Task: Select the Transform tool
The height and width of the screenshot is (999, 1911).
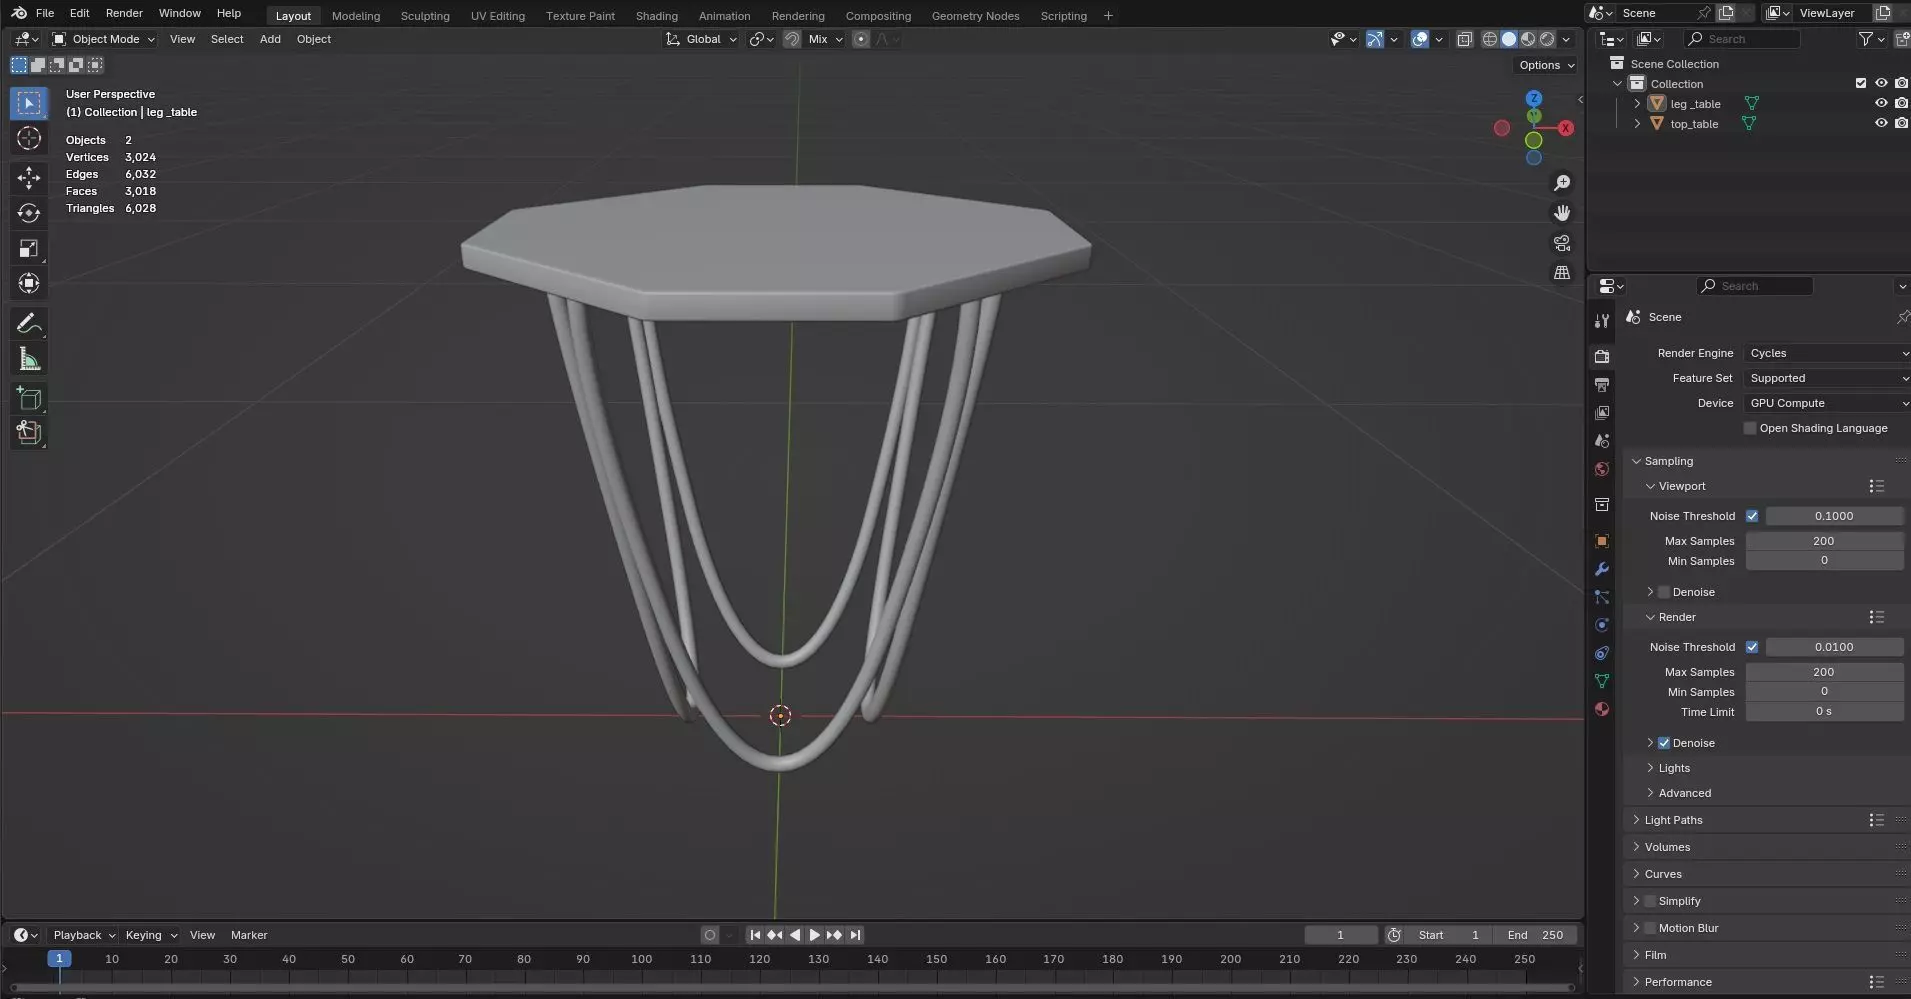Action: point(29,283)
